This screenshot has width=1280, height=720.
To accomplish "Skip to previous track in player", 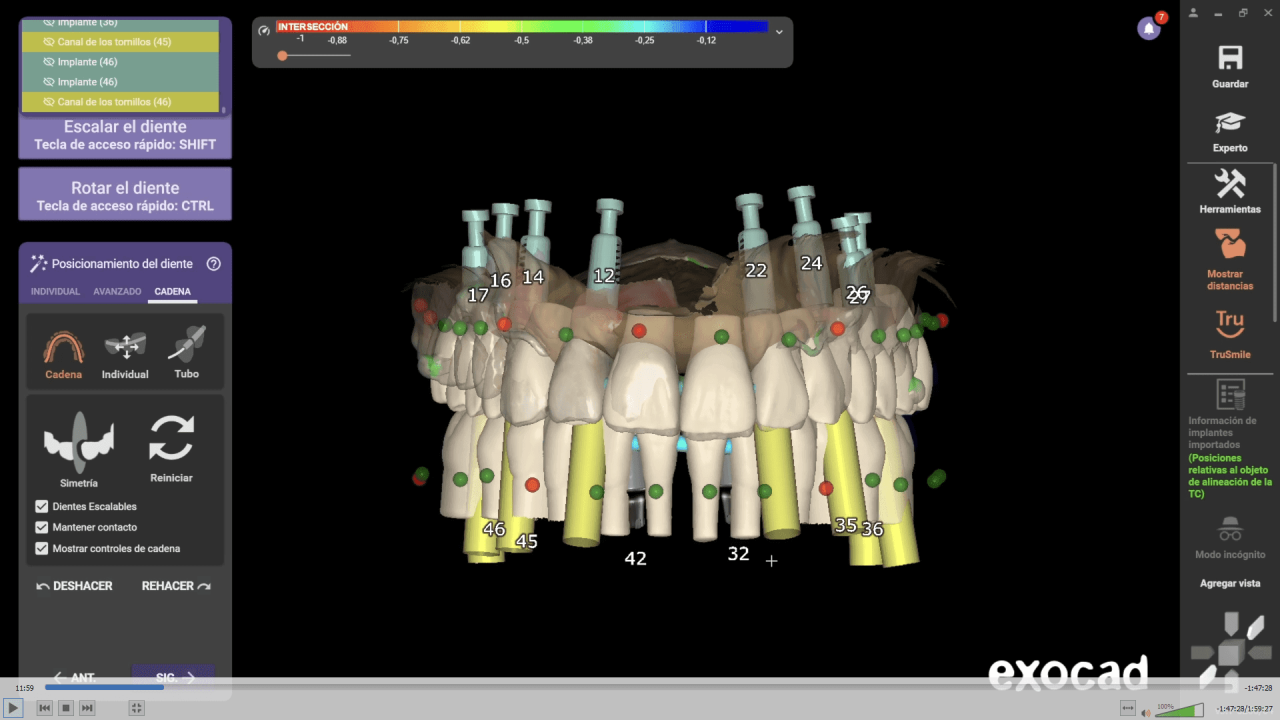I will coord(44,708).
